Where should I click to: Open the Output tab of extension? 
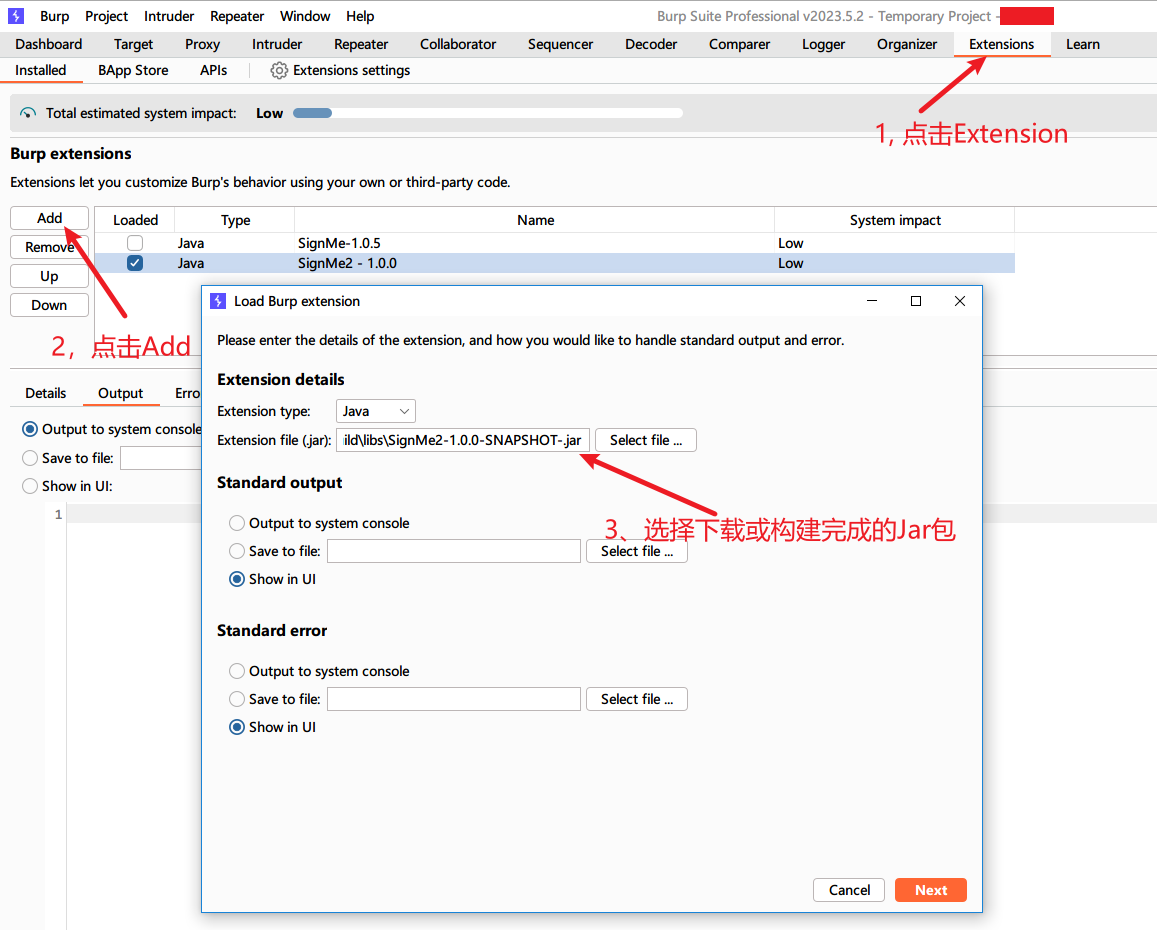pyautogui.click(x=120, y=393)
